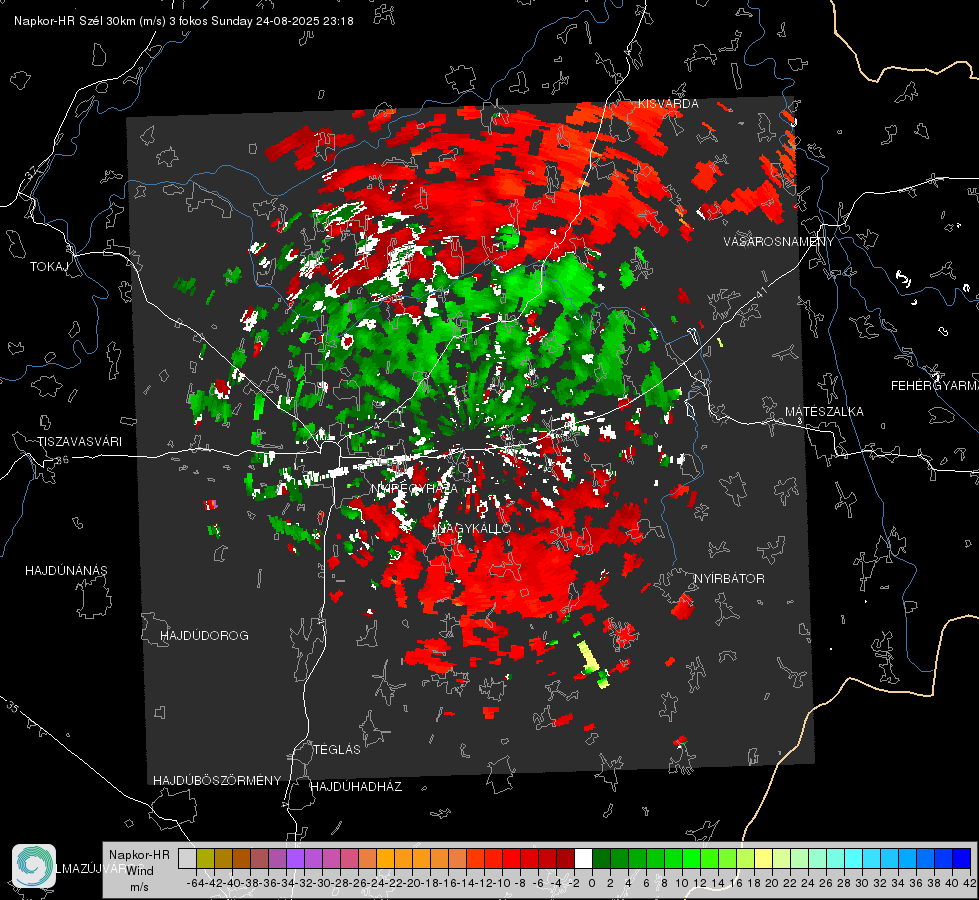Select the HAJDÚHADHÁZ town label

(x=356, y=787)
